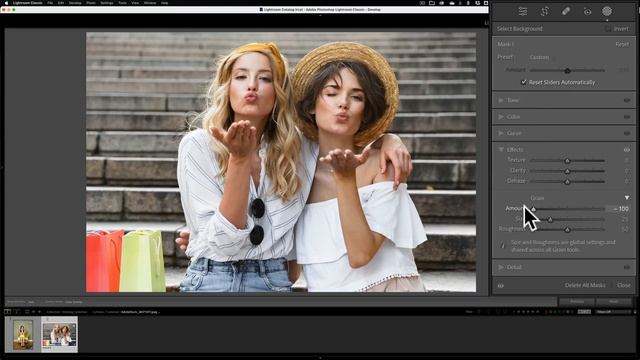Click the mask Amount slider handle
Image resolution: width=640 pixels, height=360 pixels.
567,71
